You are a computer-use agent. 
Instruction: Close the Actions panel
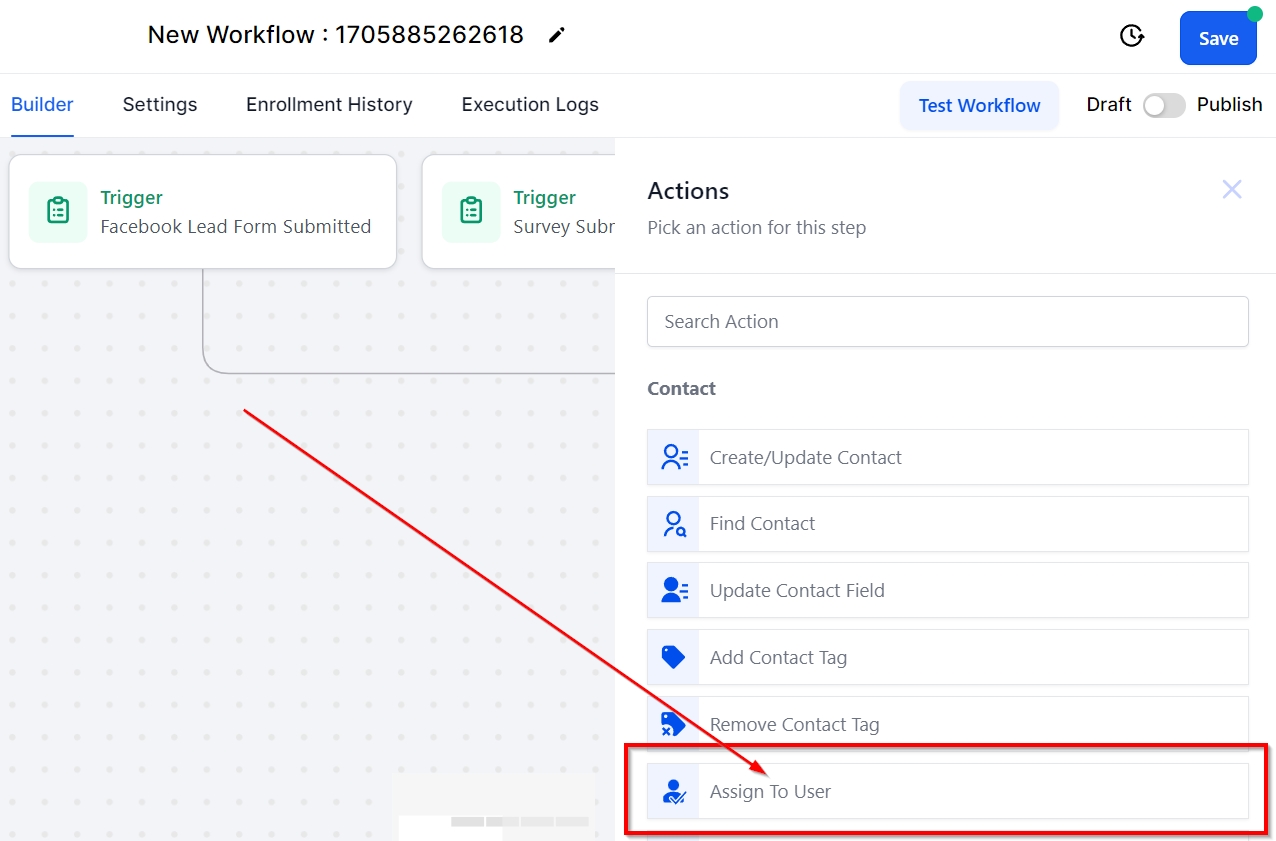tap(1232, 190)
